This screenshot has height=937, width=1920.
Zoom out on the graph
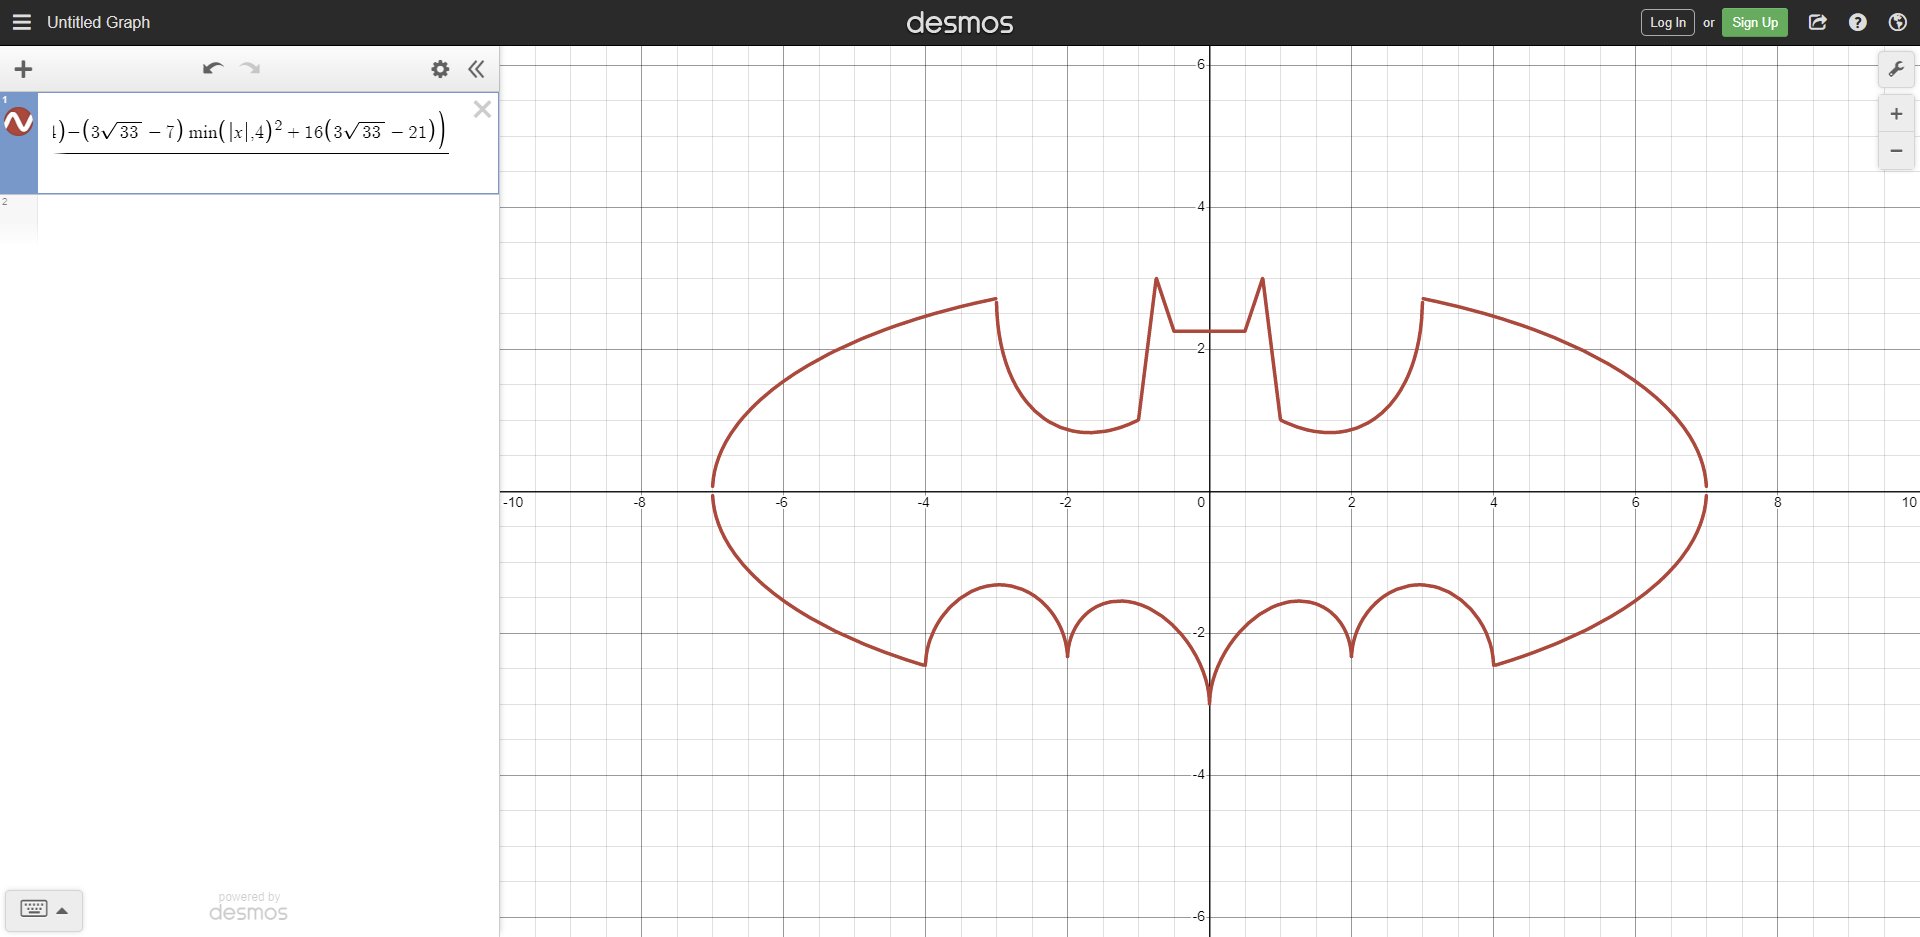(1895, 151)
